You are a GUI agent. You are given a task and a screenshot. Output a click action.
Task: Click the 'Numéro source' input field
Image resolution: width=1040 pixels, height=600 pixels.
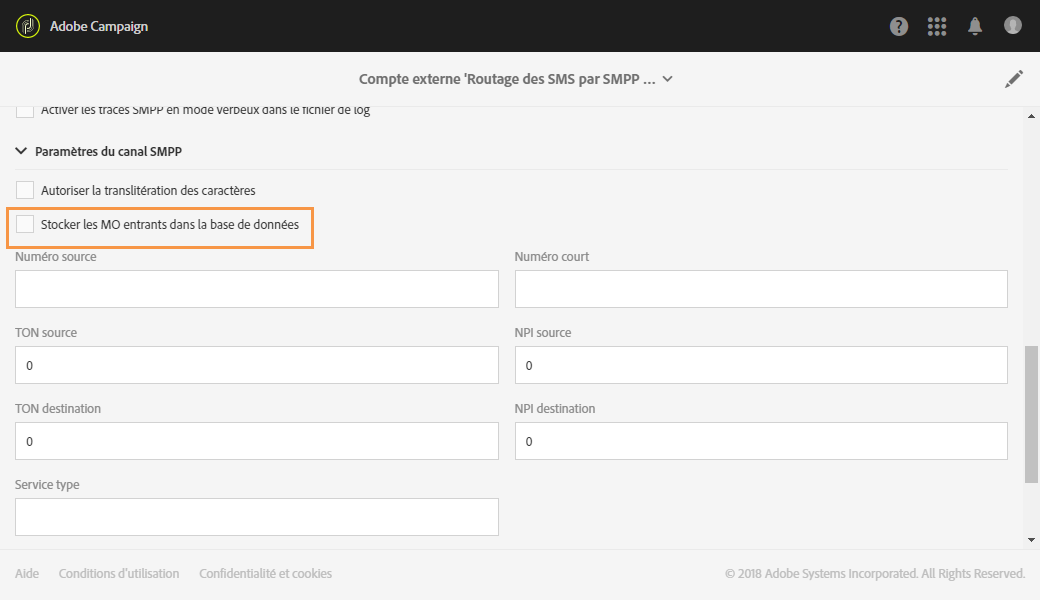point(257,289)
